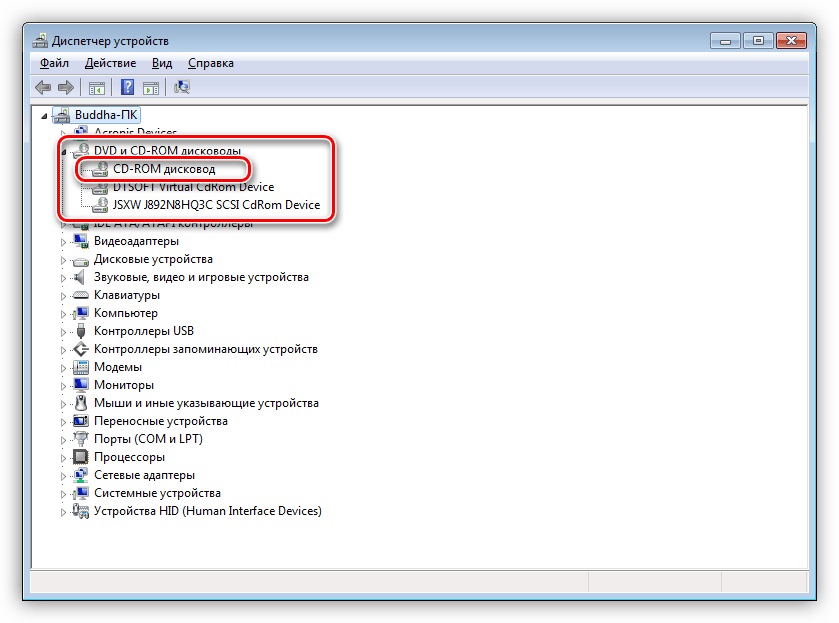Click the Forward arrow toolbar button

[x=67, y=87]
